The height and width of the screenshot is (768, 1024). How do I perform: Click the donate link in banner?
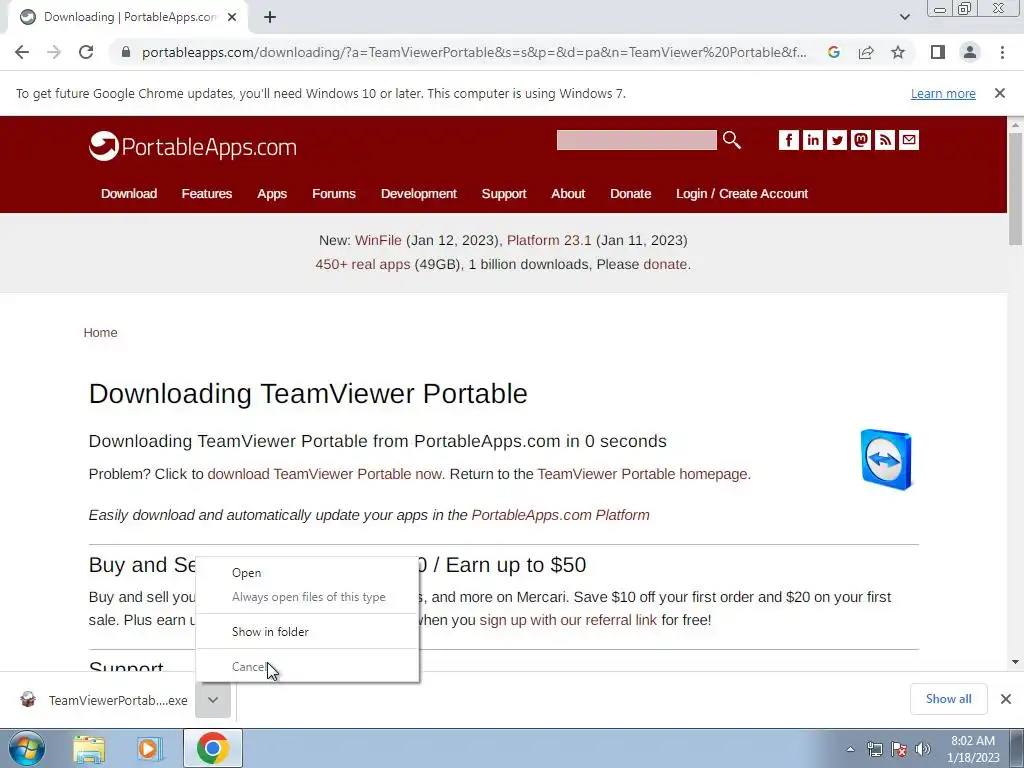pos(665,264)
